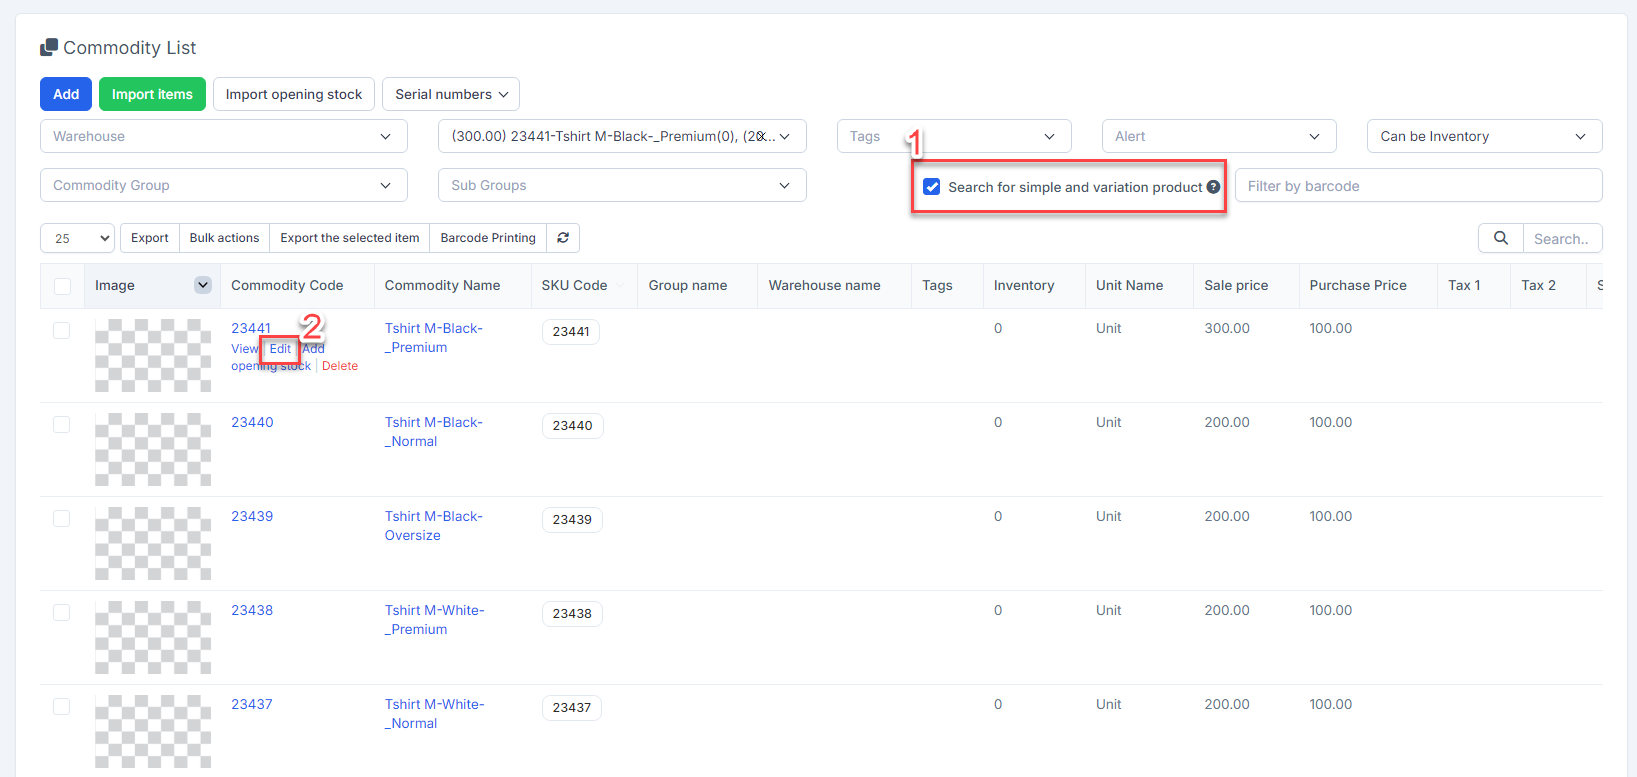Expand the Serial numbers dropdown
Viewport: 1637px width, 777px height.
point(450,94)
